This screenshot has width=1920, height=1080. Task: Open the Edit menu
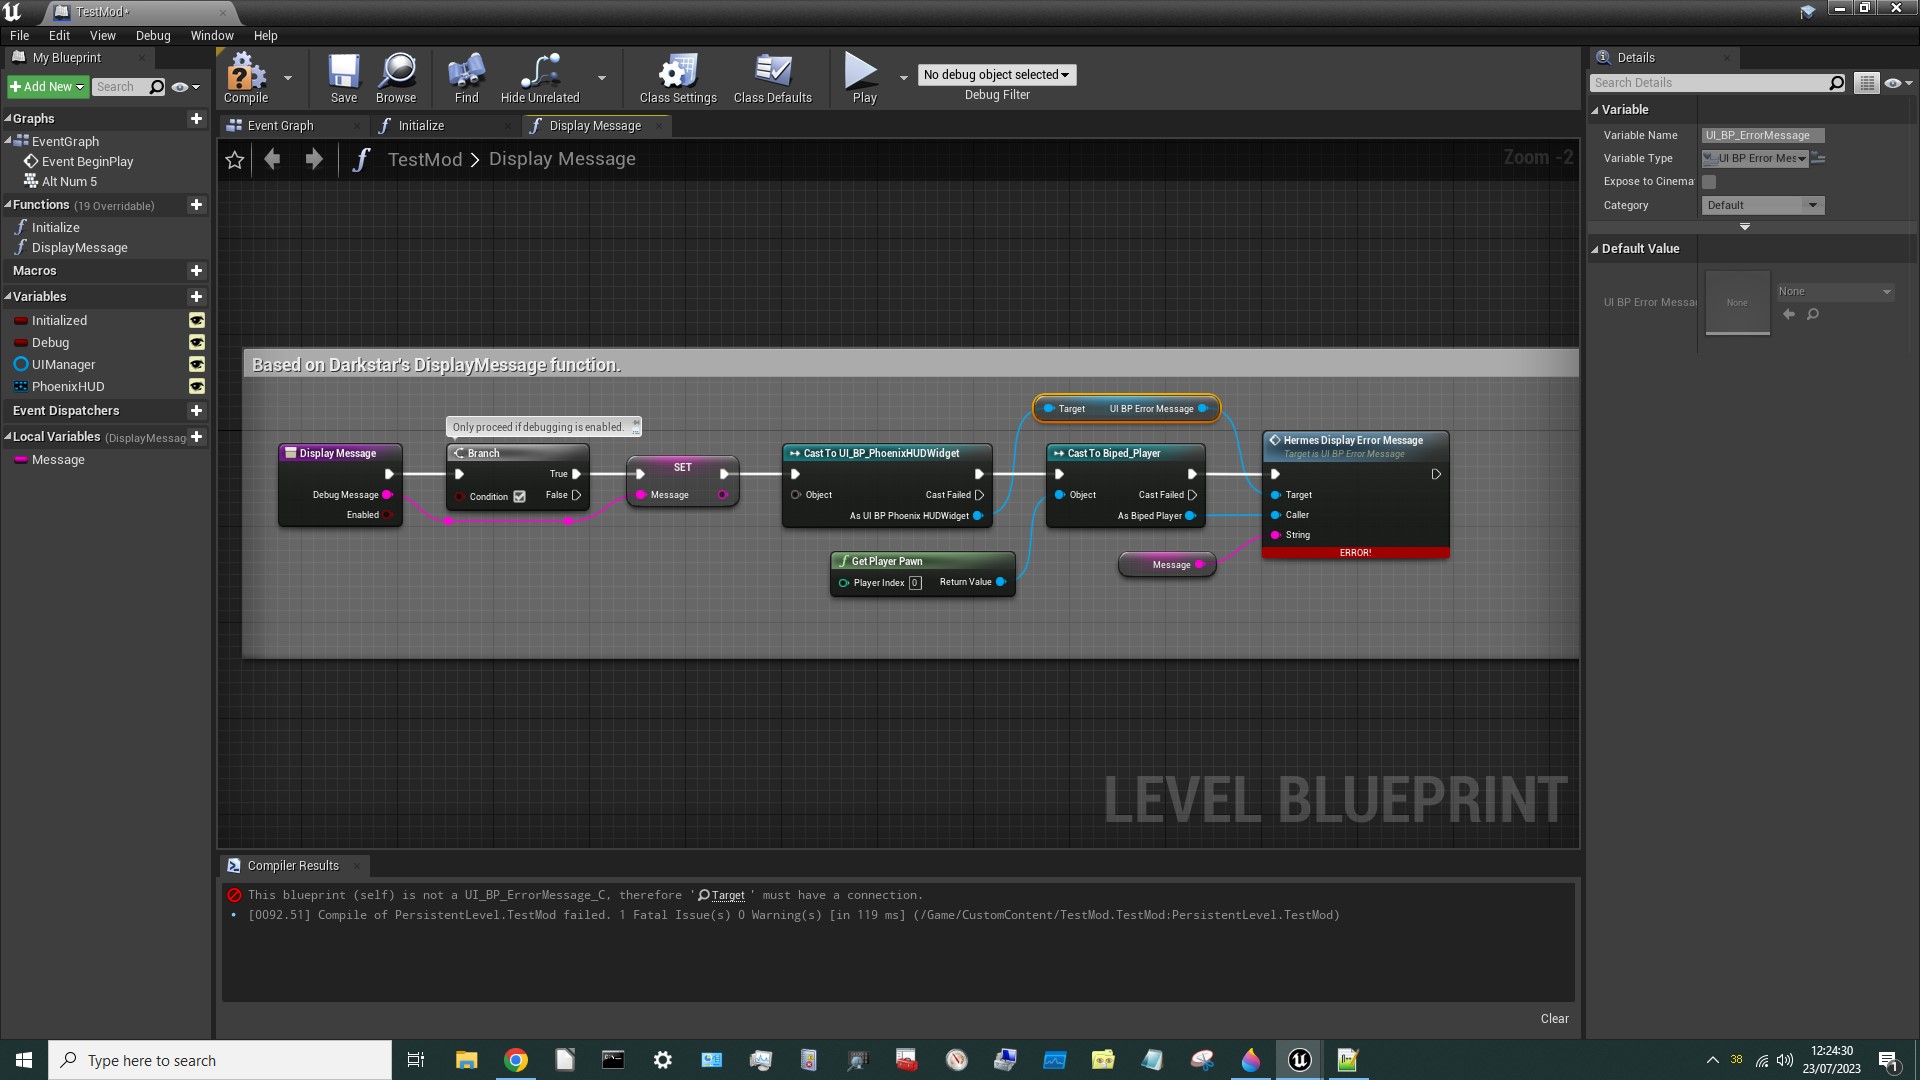coord(59,35)
